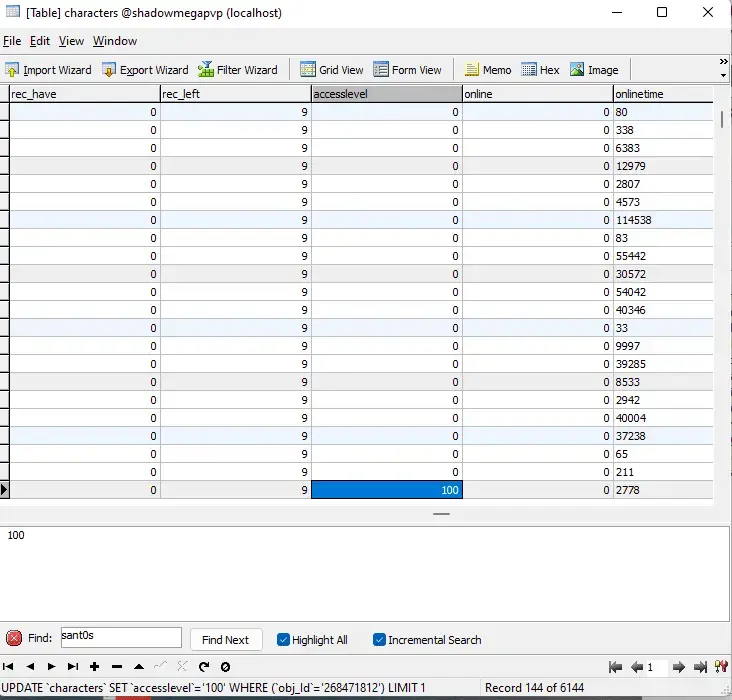Select onlinetime cell 37238
This screenshot has width=732, height=700.
(x=663, y=436)
